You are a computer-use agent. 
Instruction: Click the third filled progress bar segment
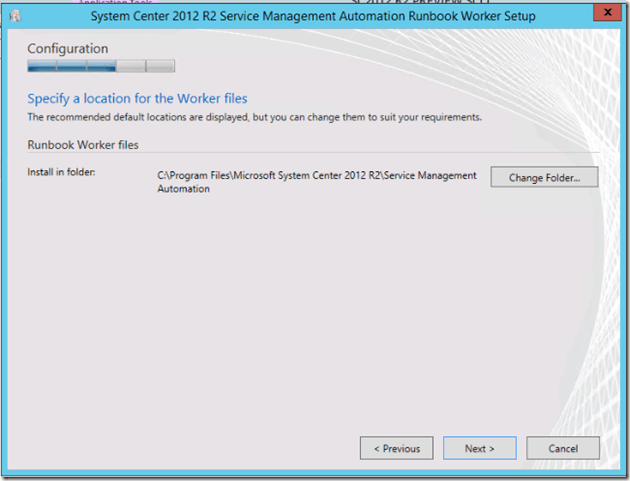(x=101, y=67)
